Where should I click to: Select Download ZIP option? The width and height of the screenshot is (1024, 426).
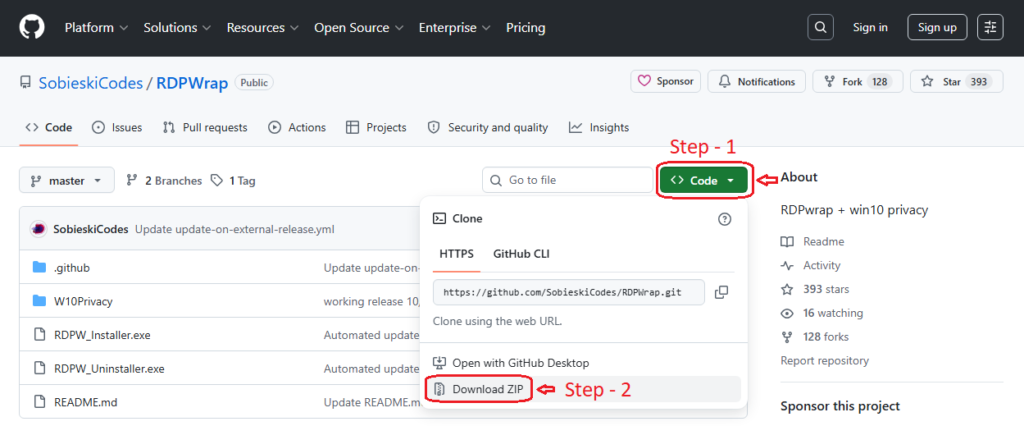(477, 389)
